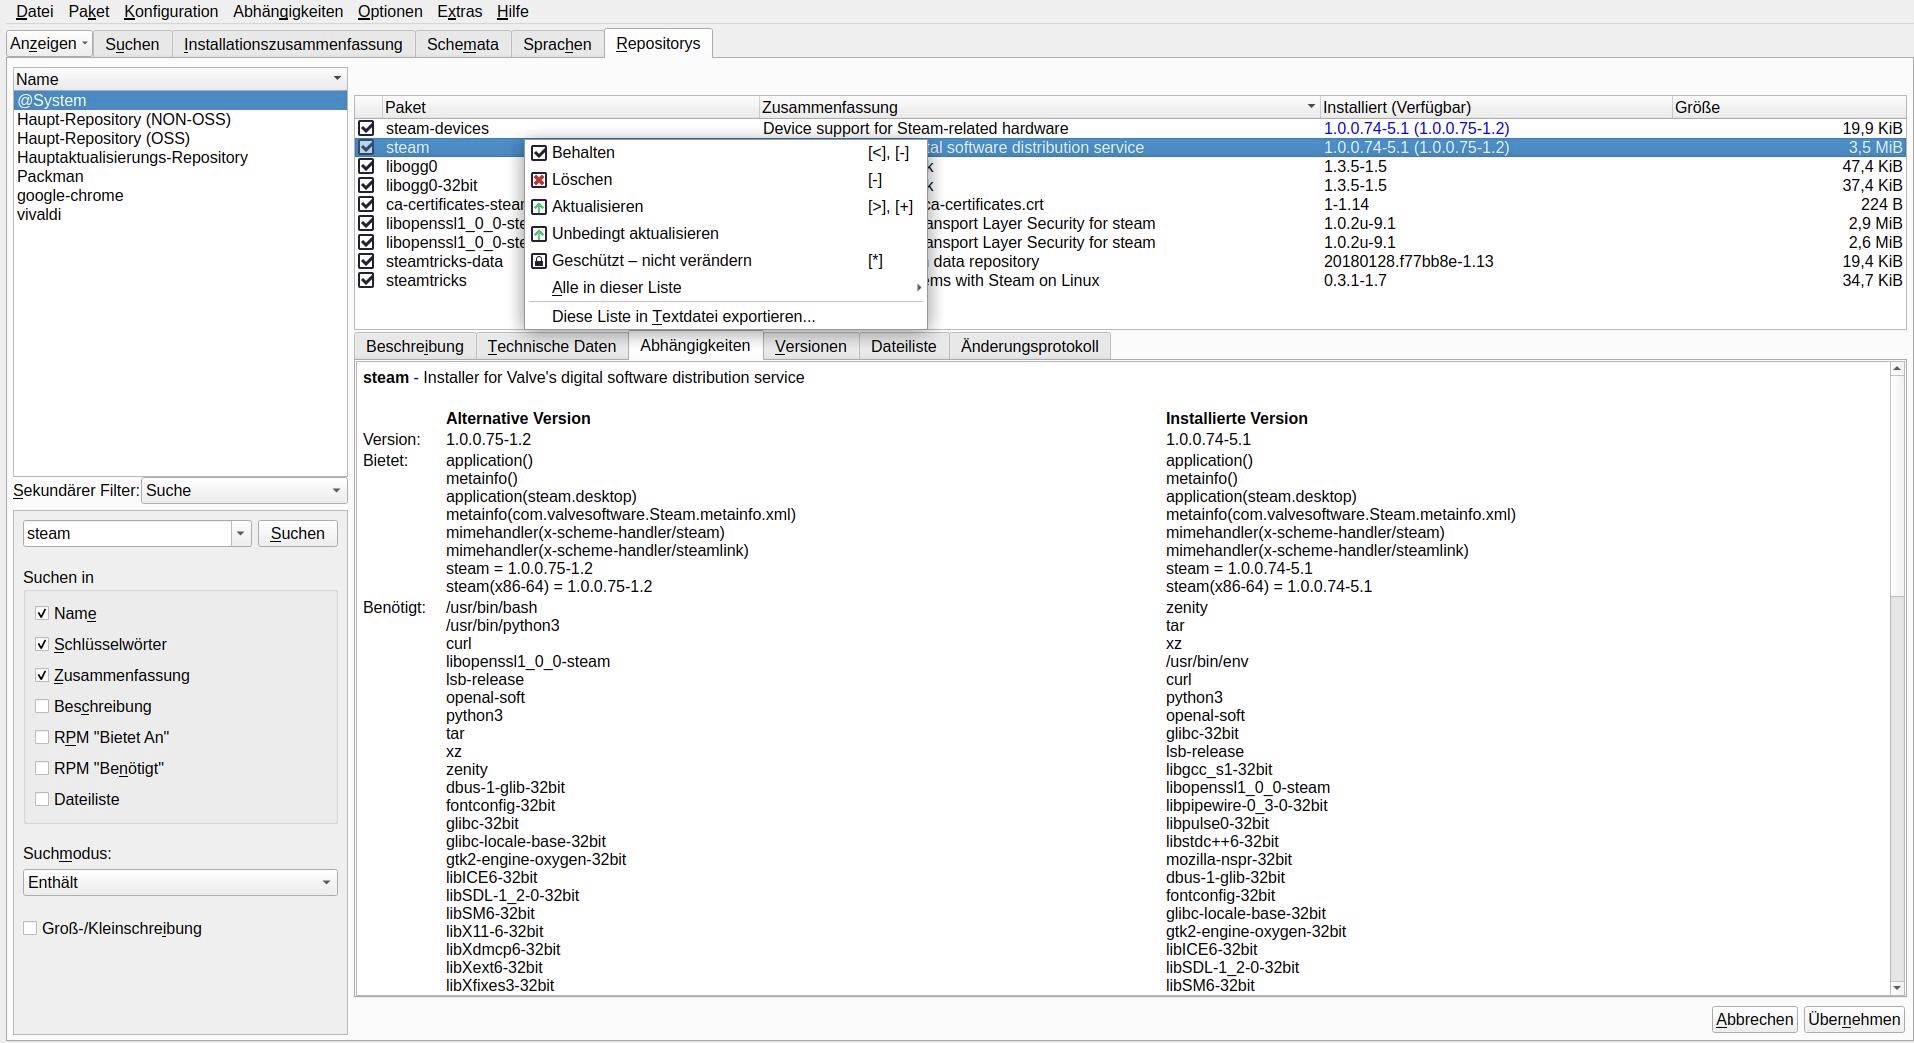Open the Datei menu
The height and width of the screenshot is (1043, 1914).
coord(34,12)
